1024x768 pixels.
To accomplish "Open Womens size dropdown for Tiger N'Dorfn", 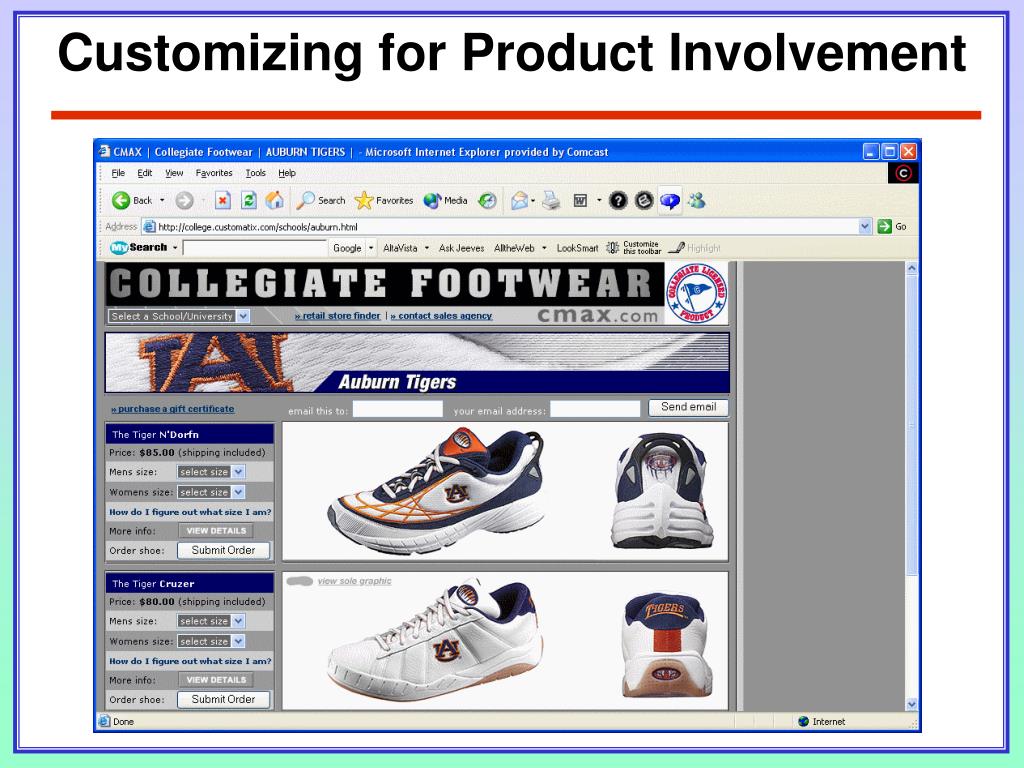I will 238,492.
